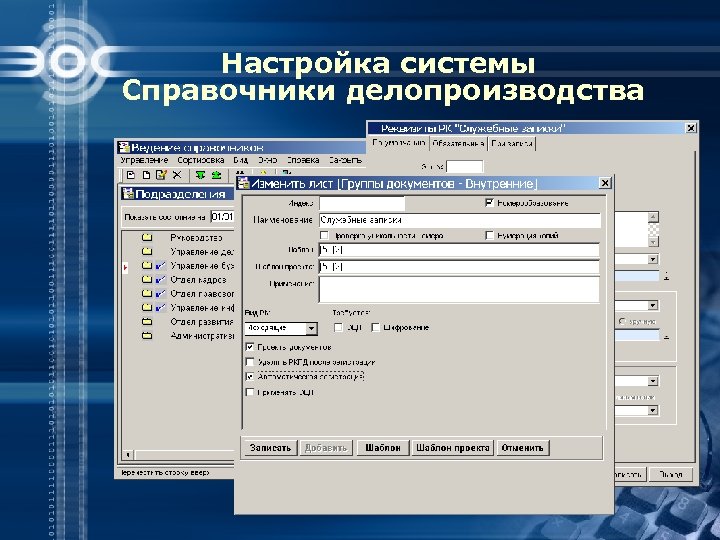Click the X delete icon in Ведение справочников toolbar
This screenshot has width=720, height=540.
click(177, 175)
